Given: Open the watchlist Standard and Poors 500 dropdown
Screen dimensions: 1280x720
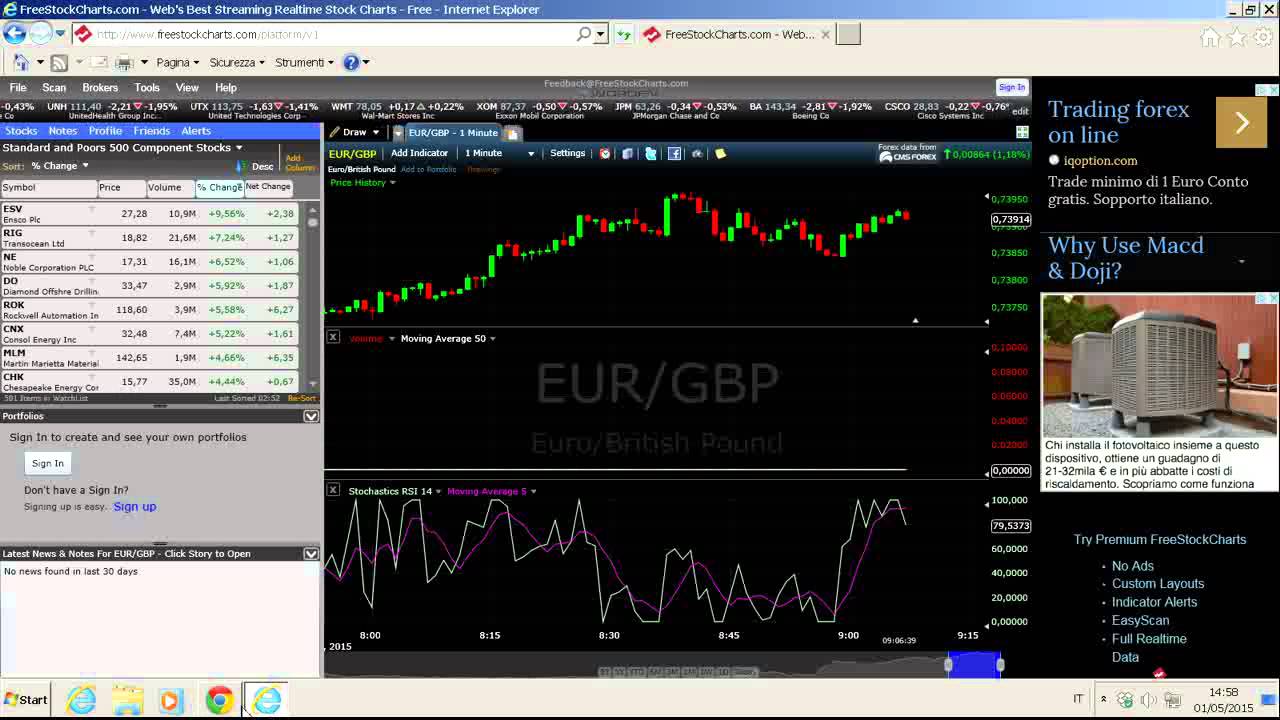Looking at the screenshot, I should [x=122, y=147].
